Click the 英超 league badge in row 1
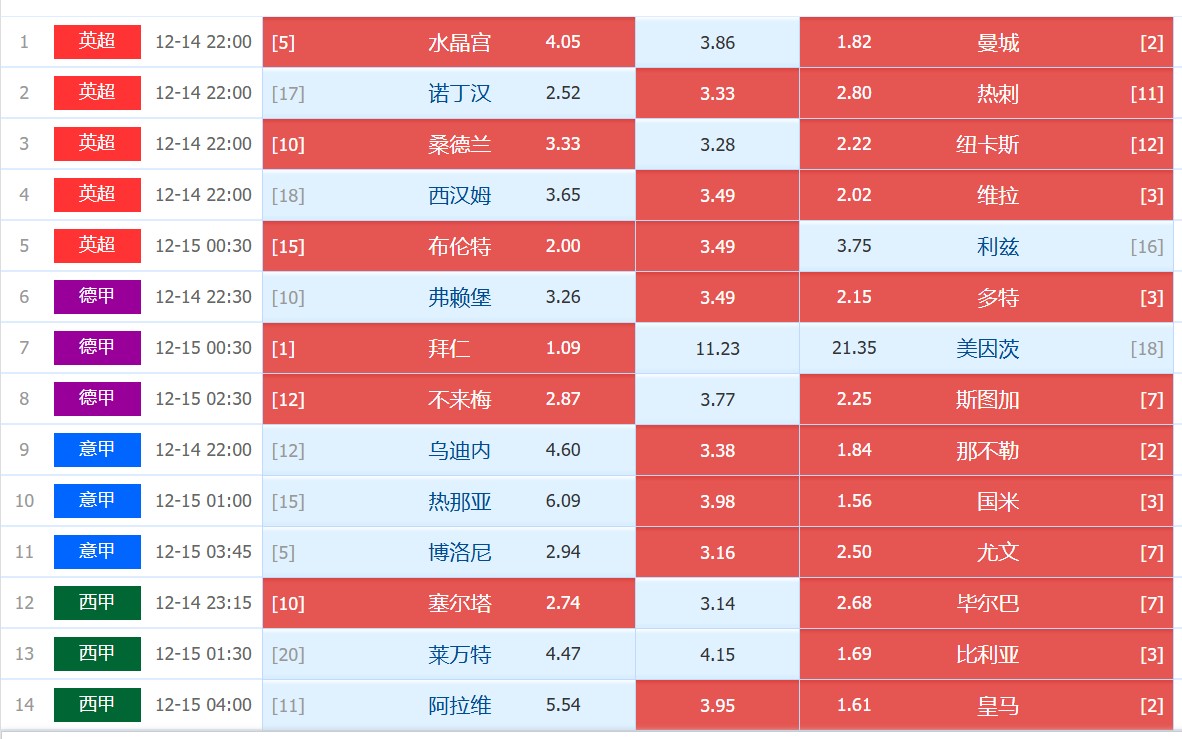1182x739 pixels. pos(97,41)
